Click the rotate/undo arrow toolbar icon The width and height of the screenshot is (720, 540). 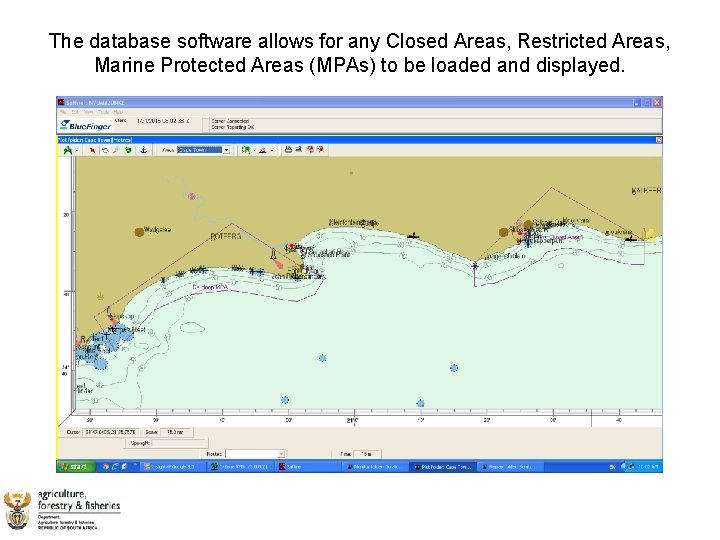point(105,150)
